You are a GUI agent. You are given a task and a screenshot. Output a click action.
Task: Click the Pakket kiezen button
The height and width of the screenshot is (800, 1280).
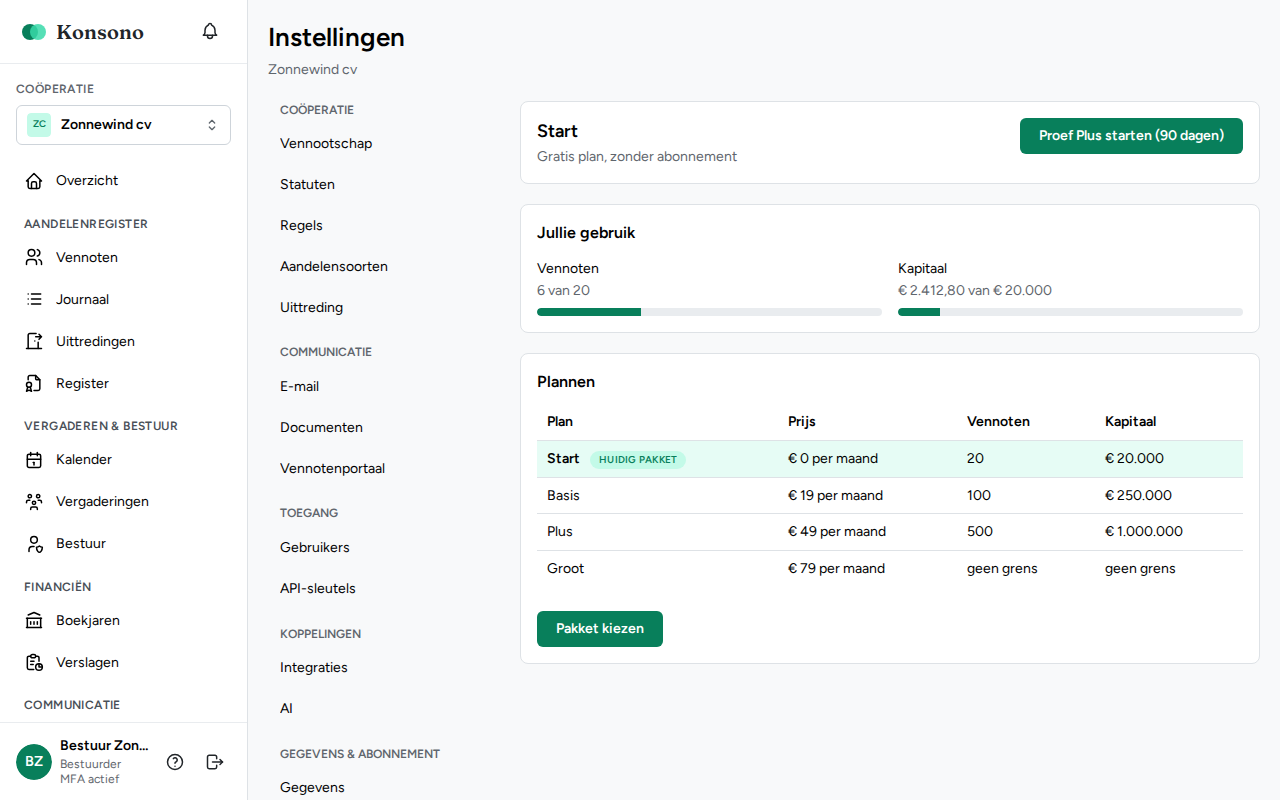point(600,629)
